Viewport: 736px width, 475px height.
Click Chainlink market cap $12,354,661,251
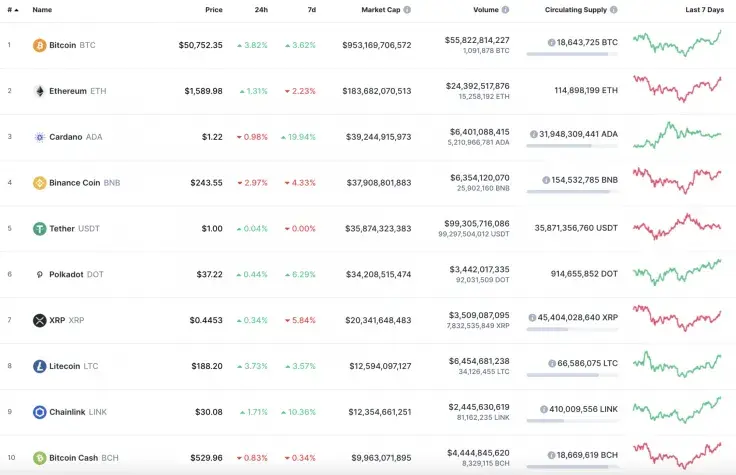pos(380,412)
